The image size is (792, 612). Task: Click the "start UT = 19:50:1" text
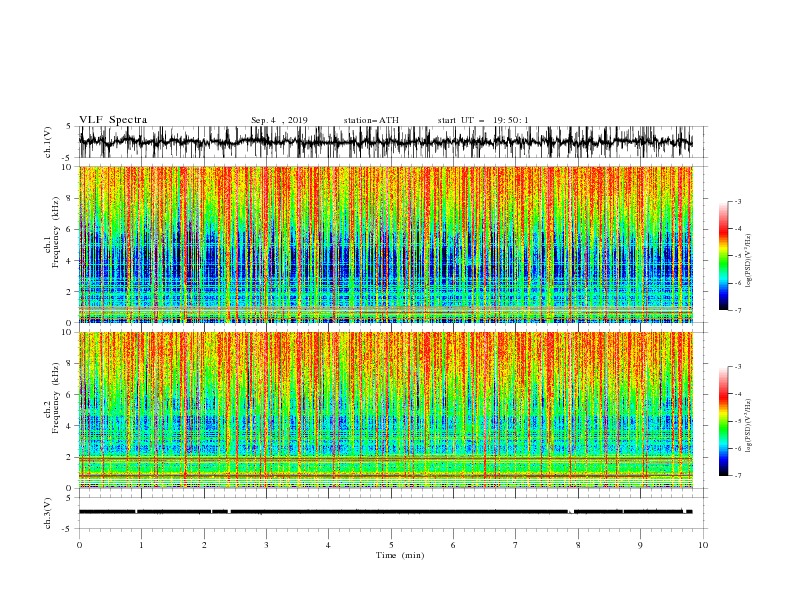[483, 120]
